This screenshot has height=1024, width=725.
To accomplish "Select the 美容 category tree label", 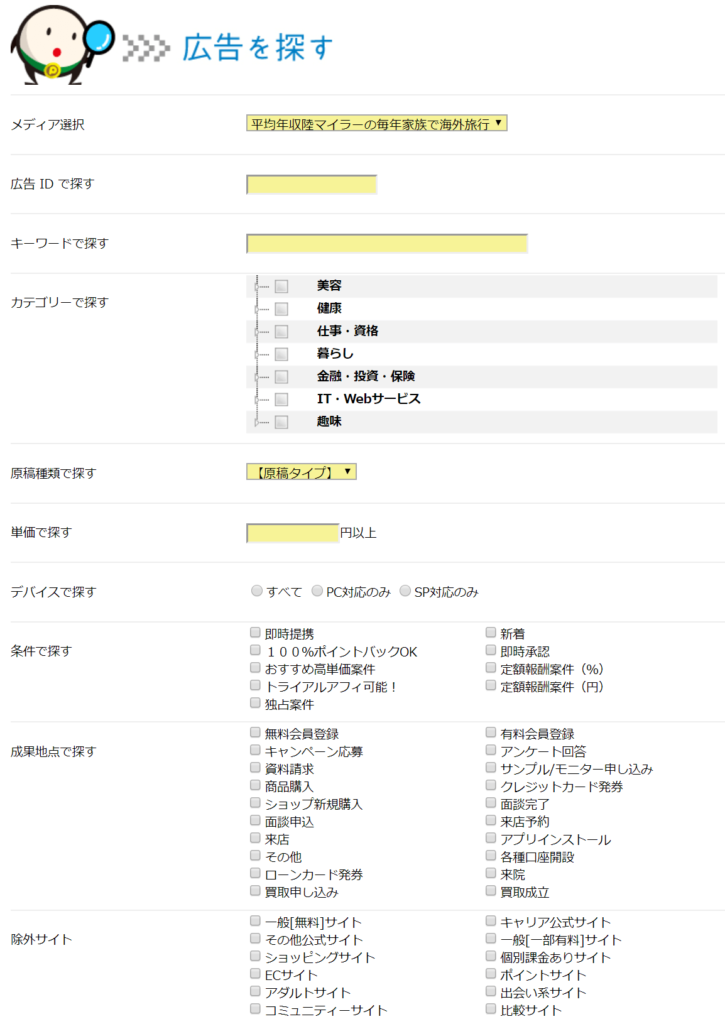I will pyautogui.click(x=329, y=286).
